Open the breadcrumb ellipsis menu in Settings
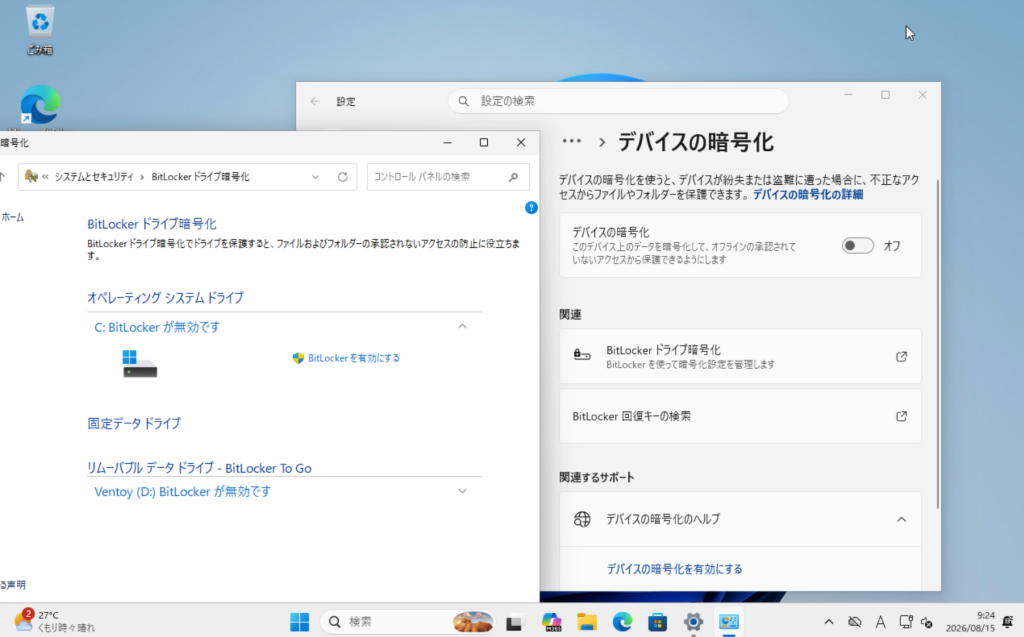This screenshot has height=637, width=1024. click(x=571, y=141)
